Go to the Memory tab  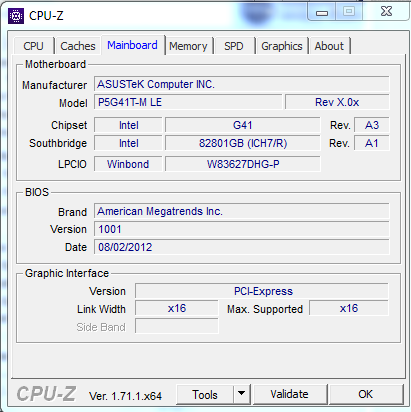point(188,46)
